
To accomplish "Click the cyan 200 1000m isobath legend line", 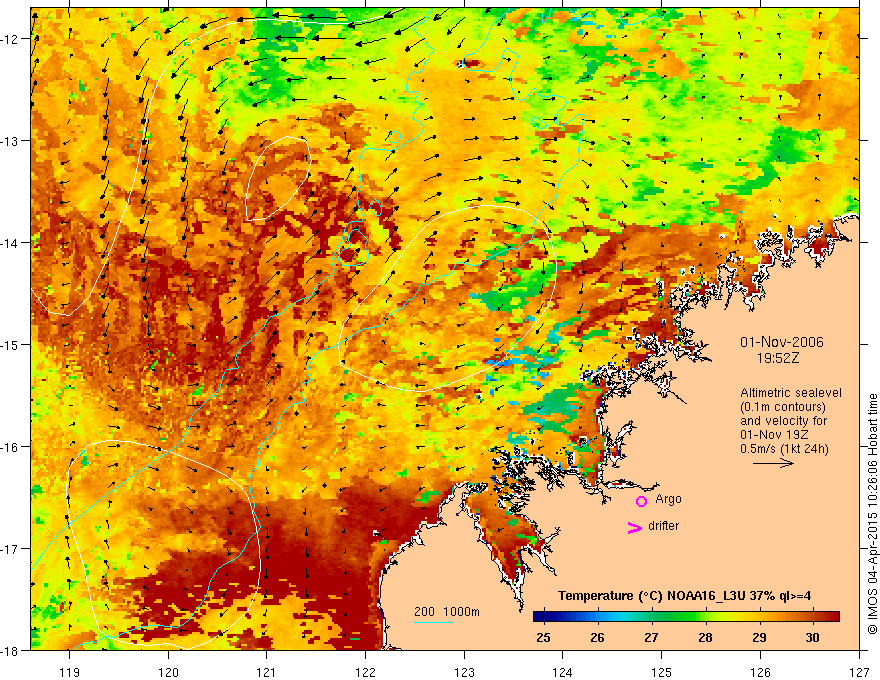I will point(433,622).
